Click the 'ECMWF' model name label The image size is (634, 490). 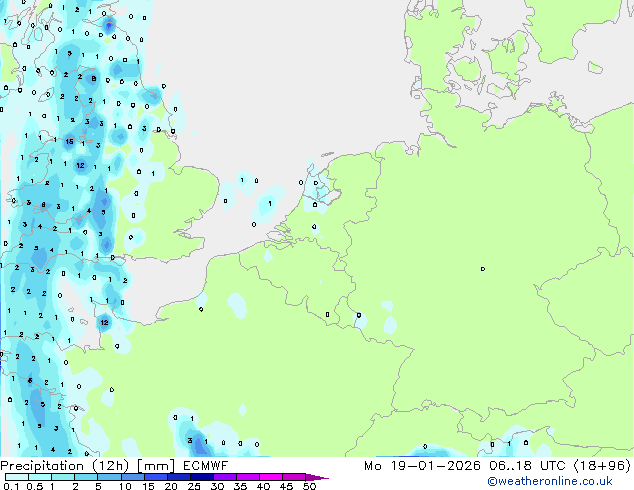tap(205, 466)
